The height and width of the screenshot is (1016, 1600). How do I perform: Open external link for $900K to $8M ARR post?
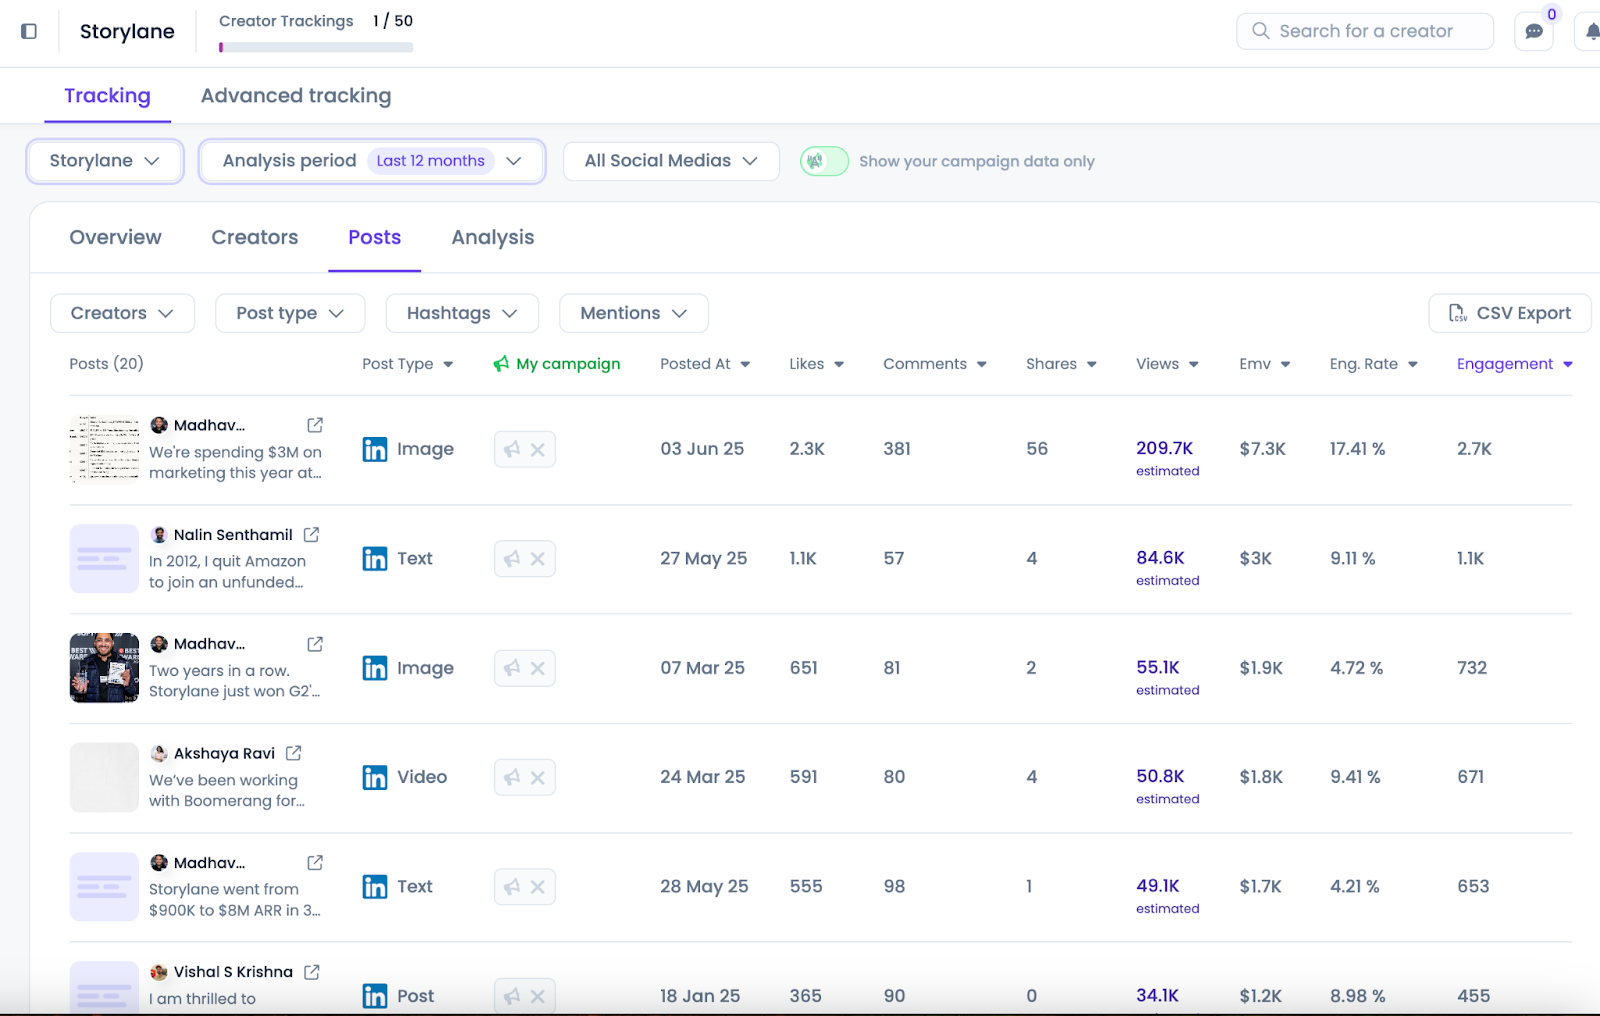(x=315, y=862)
